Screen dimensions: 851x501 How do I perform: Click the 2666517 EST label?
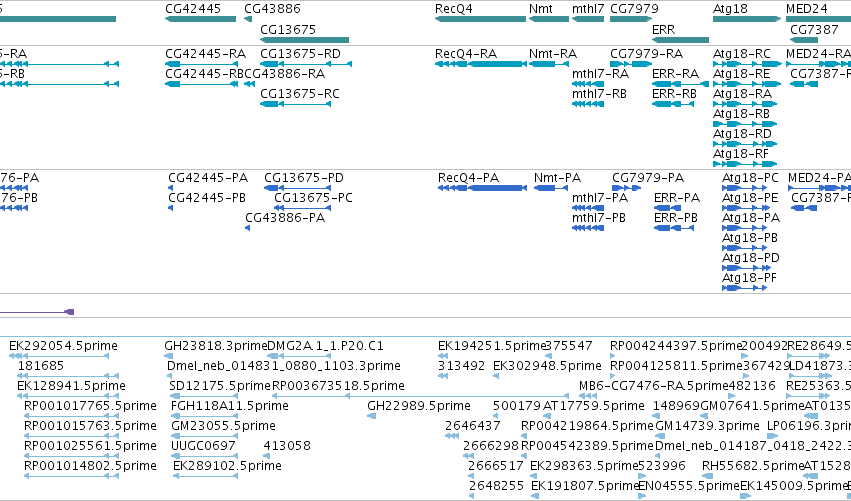pyautogui.click(x=496, y=466)
